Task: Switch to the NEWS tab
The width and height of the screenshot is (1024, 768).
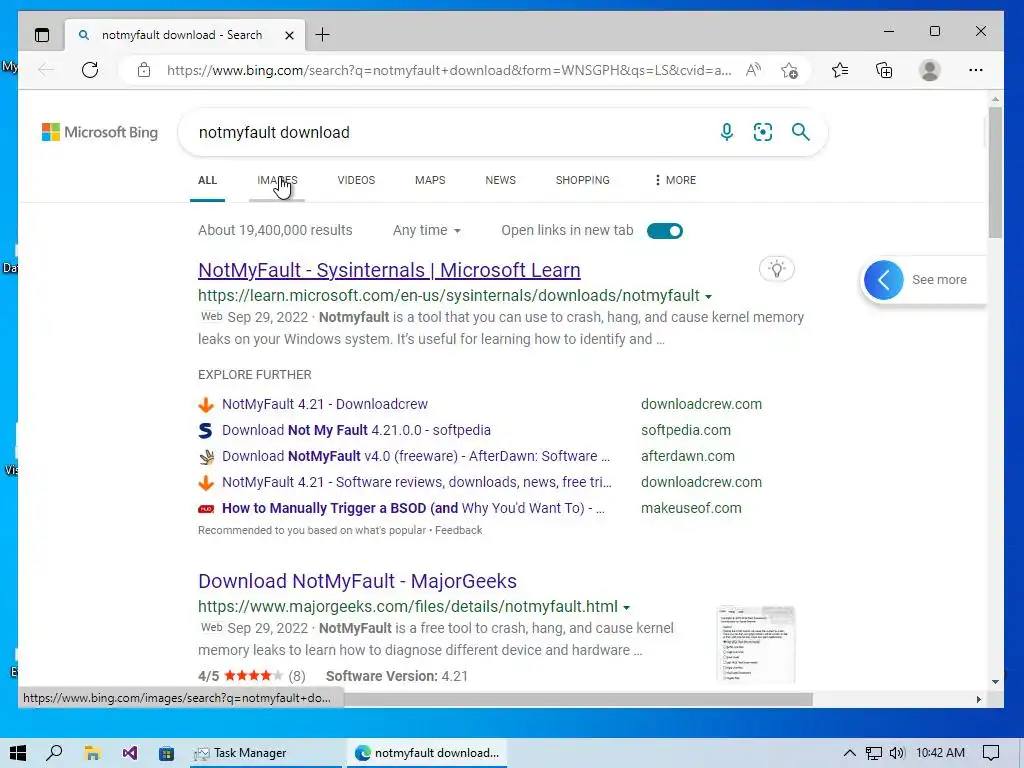Action: (x=500, y=180)
